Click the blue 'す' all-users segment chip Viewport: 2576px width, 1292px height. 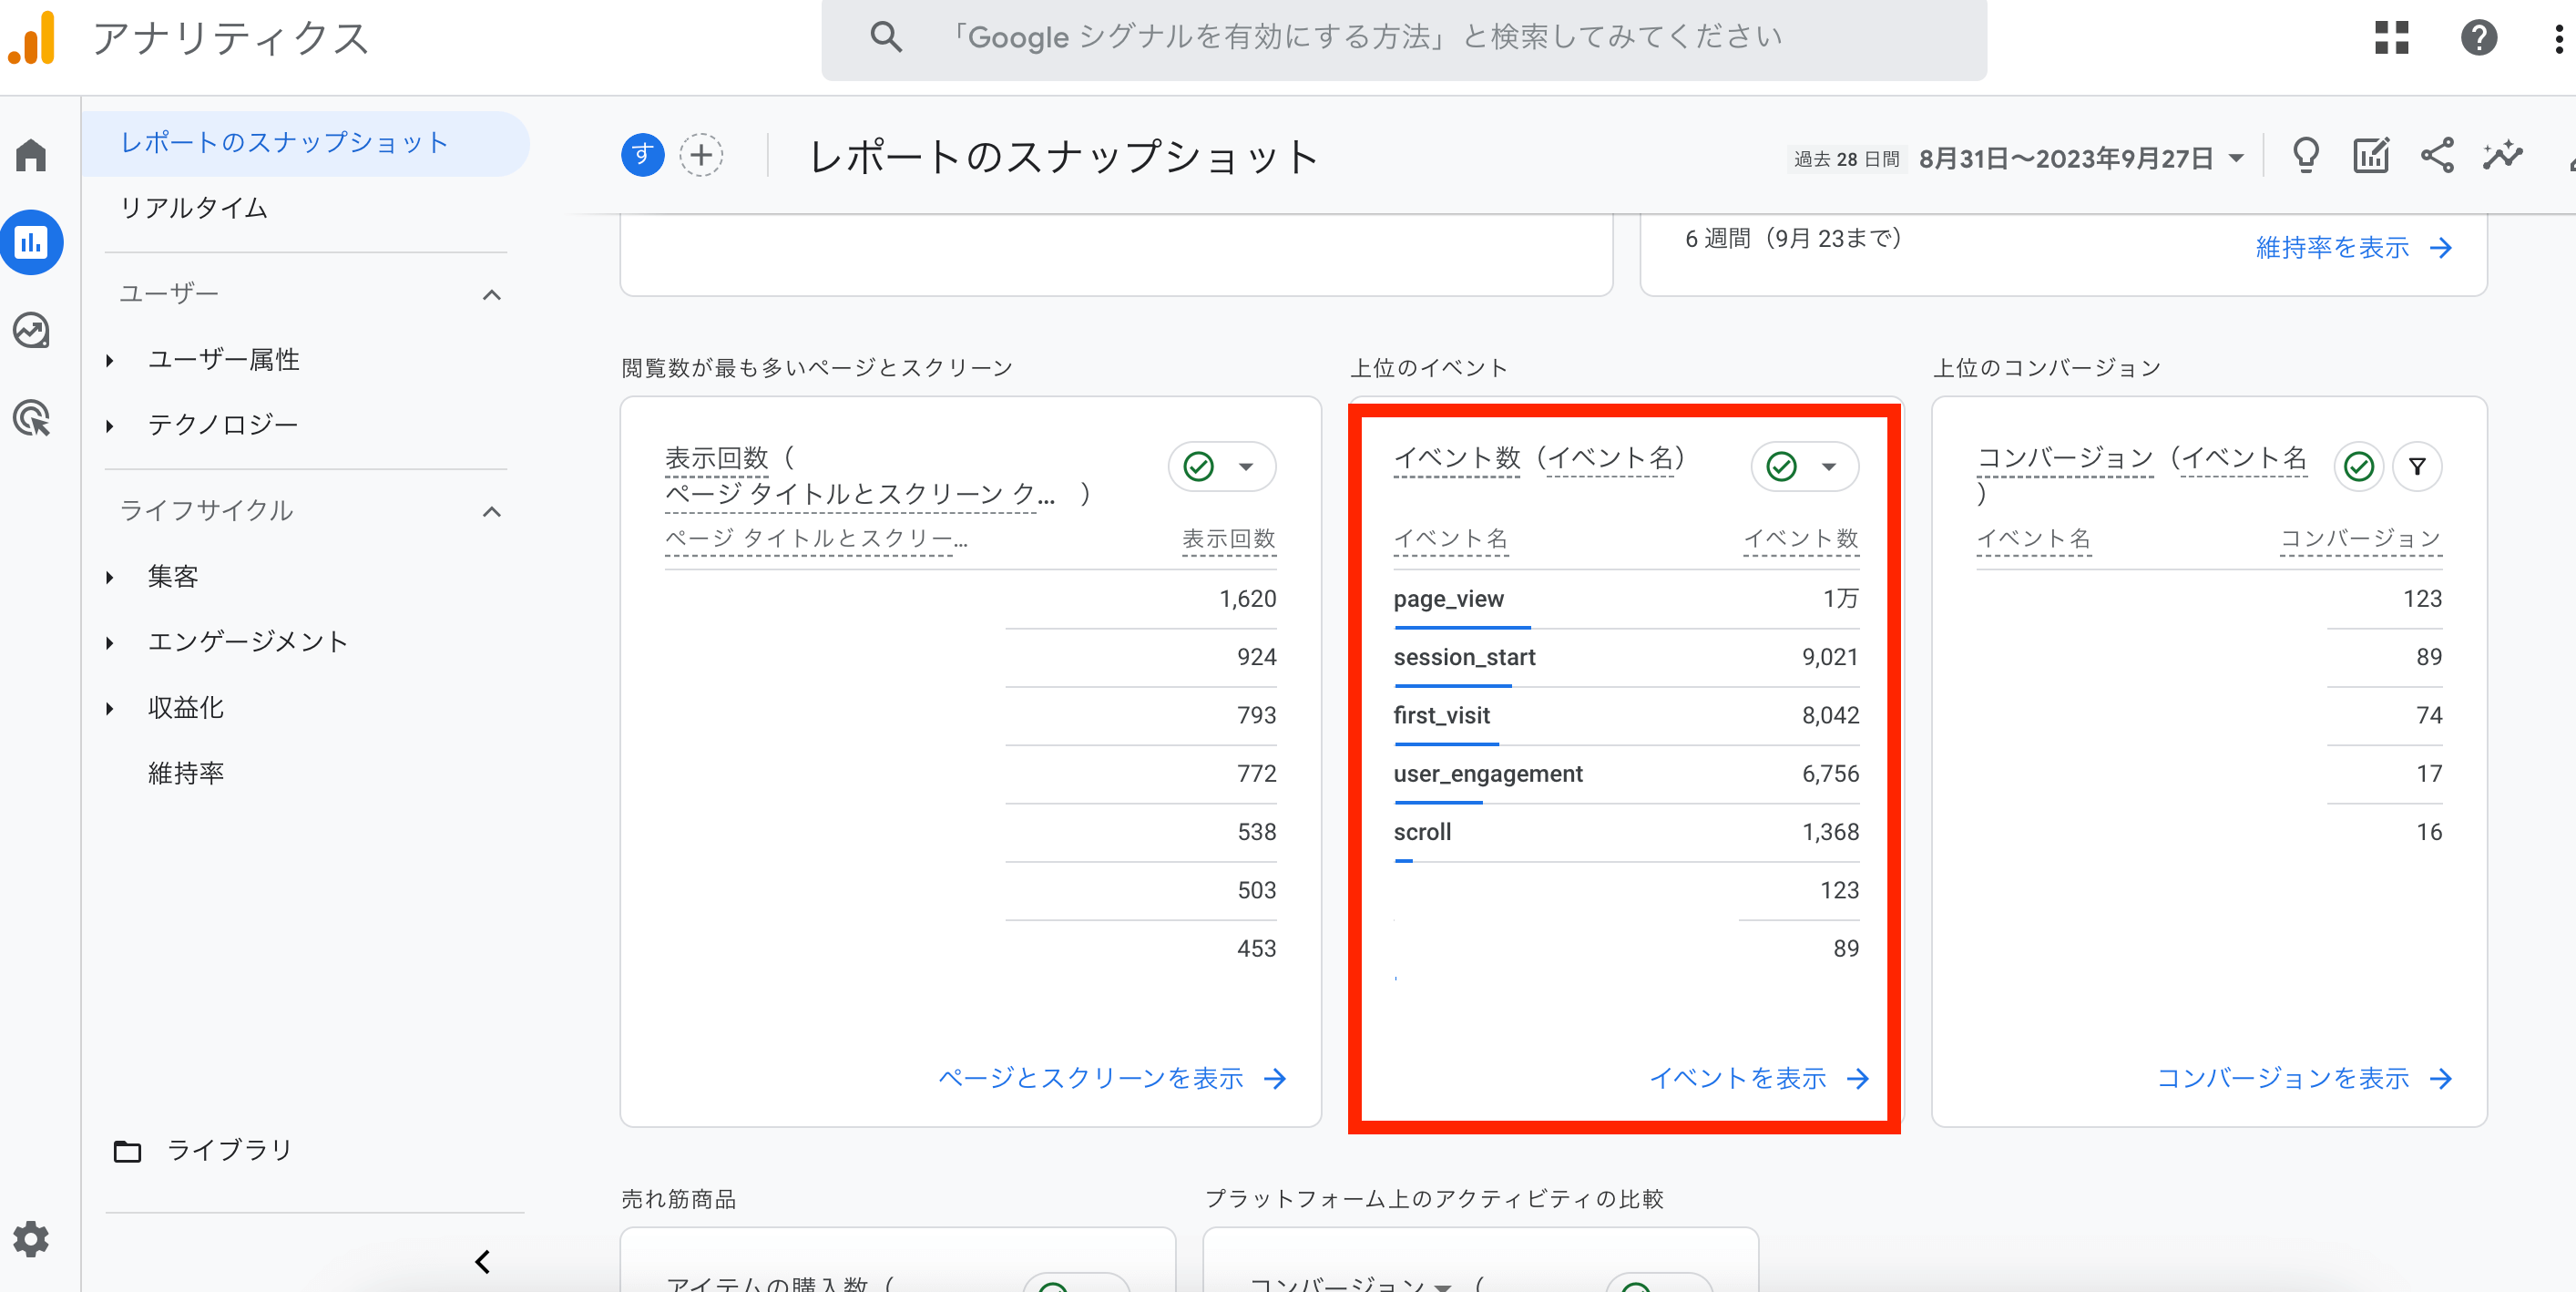tap(643, 155)
